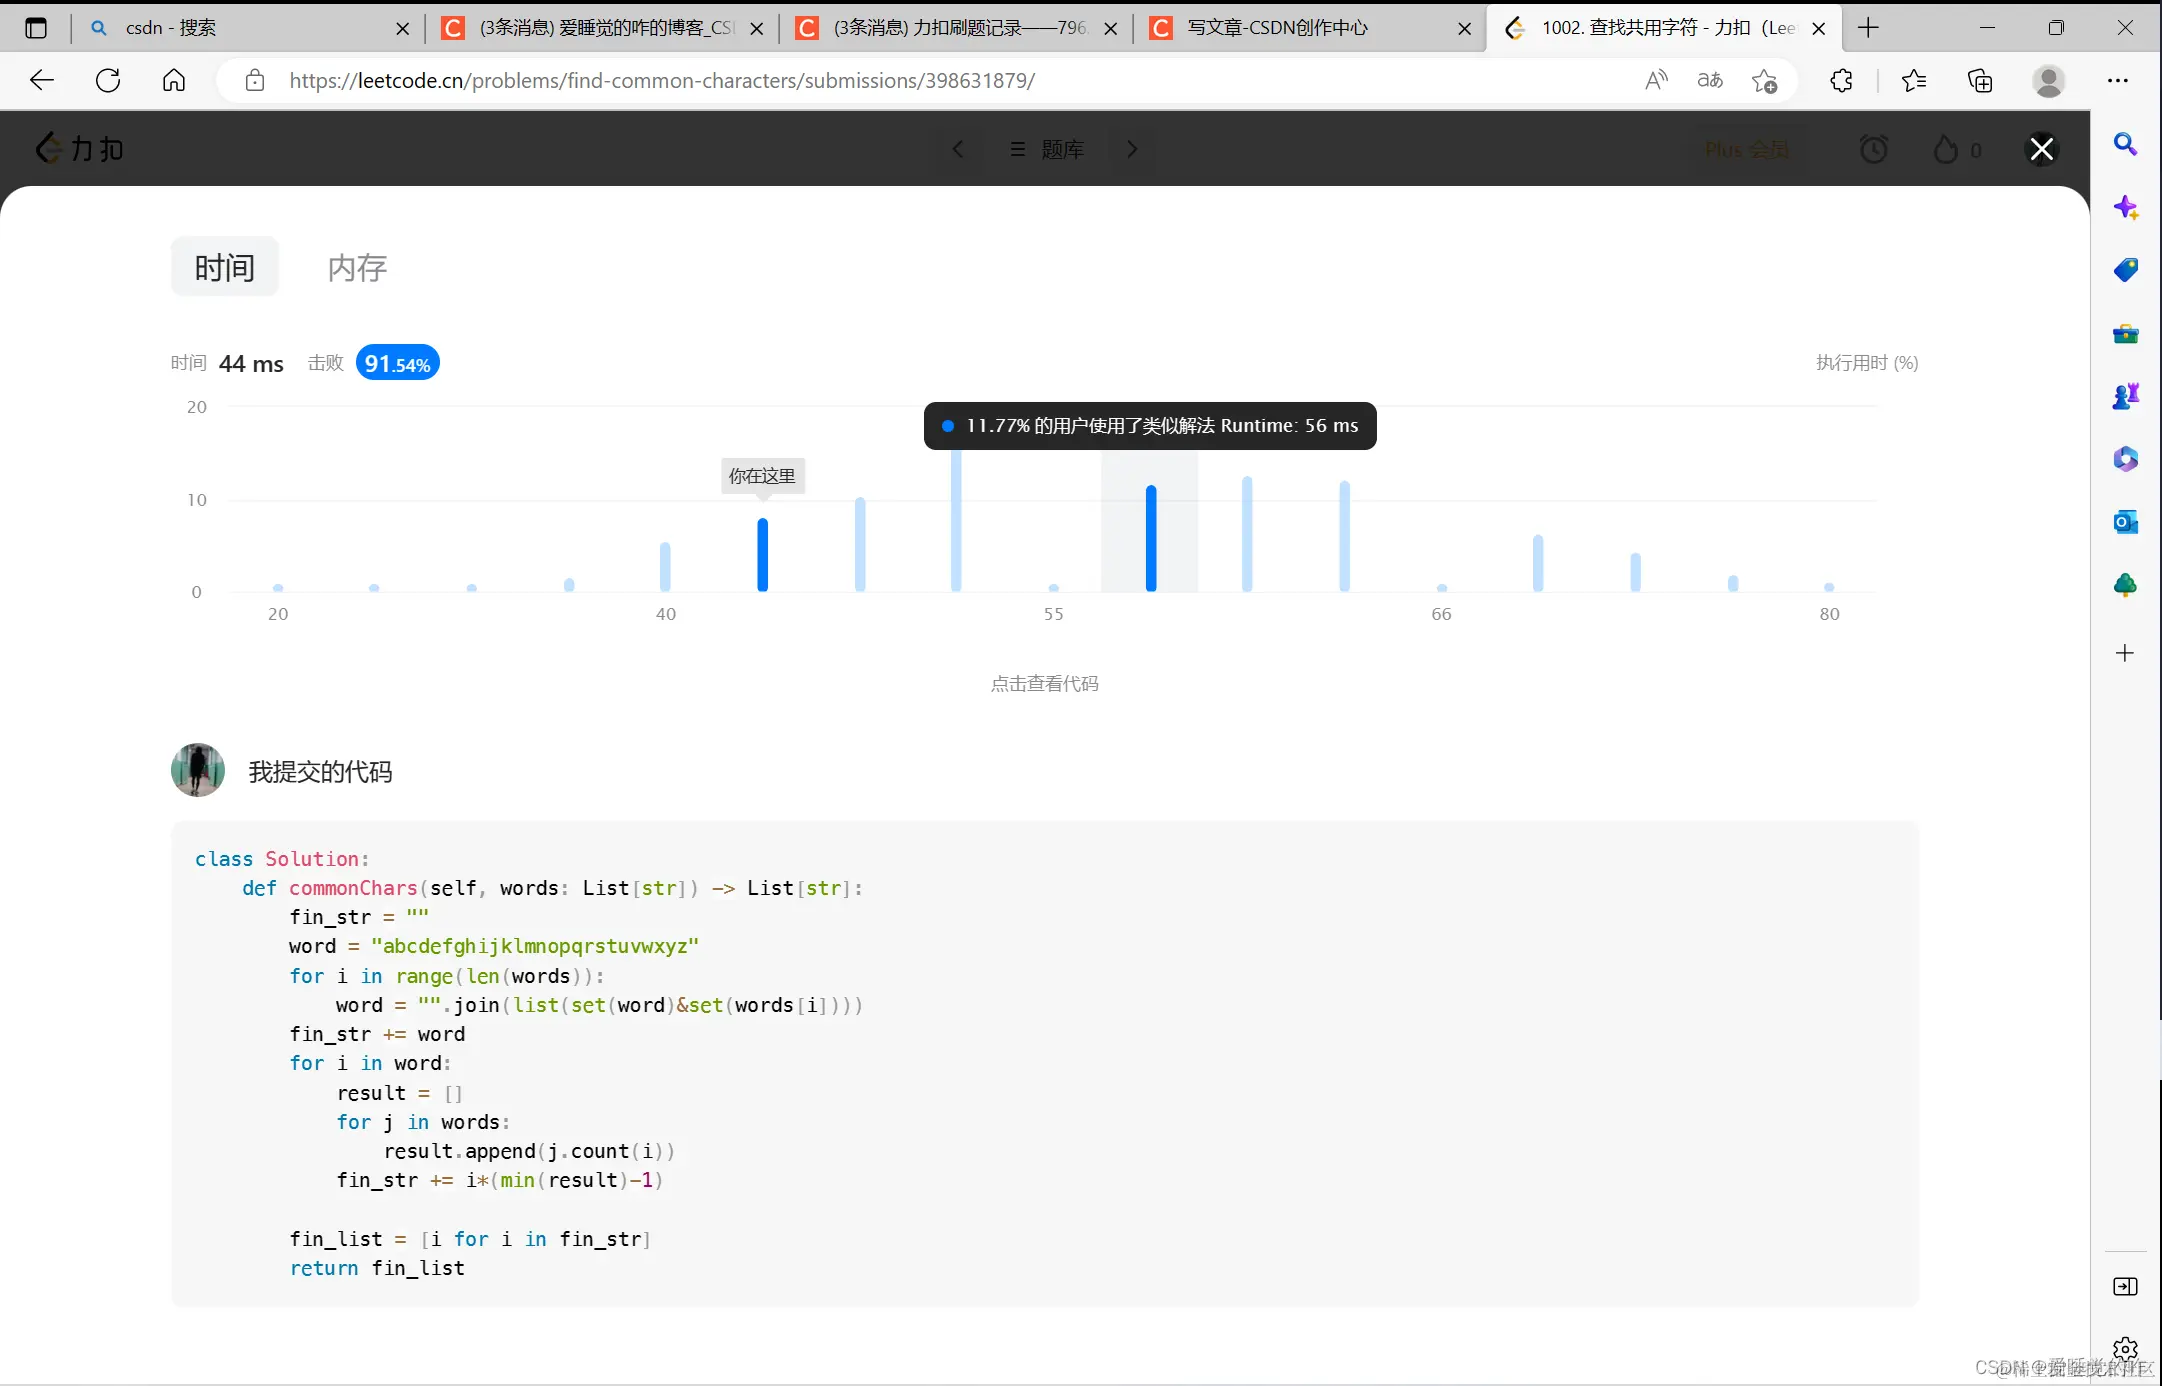Click the 点击查看代码 link
This screenshot has width=2162, height=1386.
tap(1044, 684)
